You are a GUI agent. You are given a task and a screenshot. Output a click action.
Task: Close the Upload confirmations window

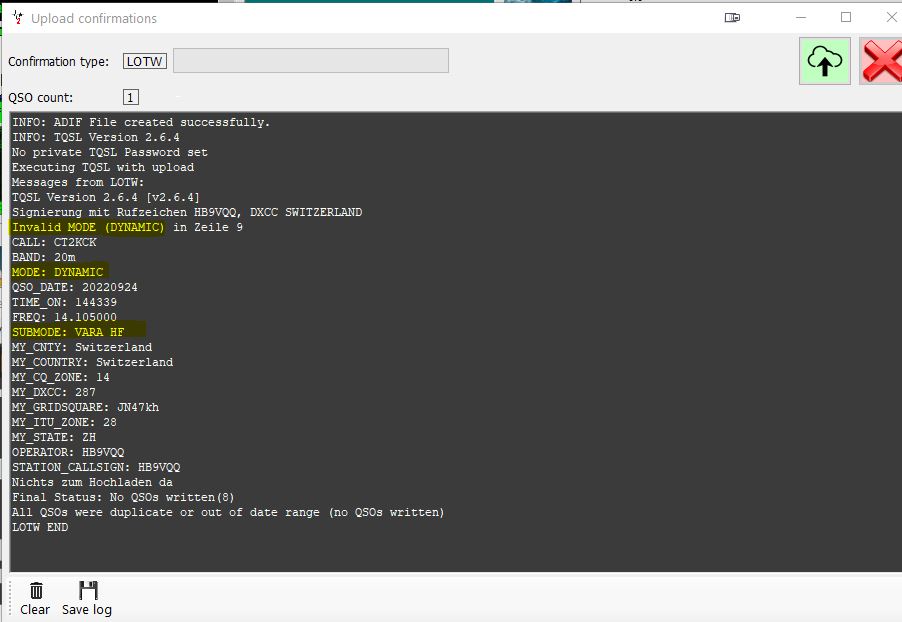coord(891,17)
